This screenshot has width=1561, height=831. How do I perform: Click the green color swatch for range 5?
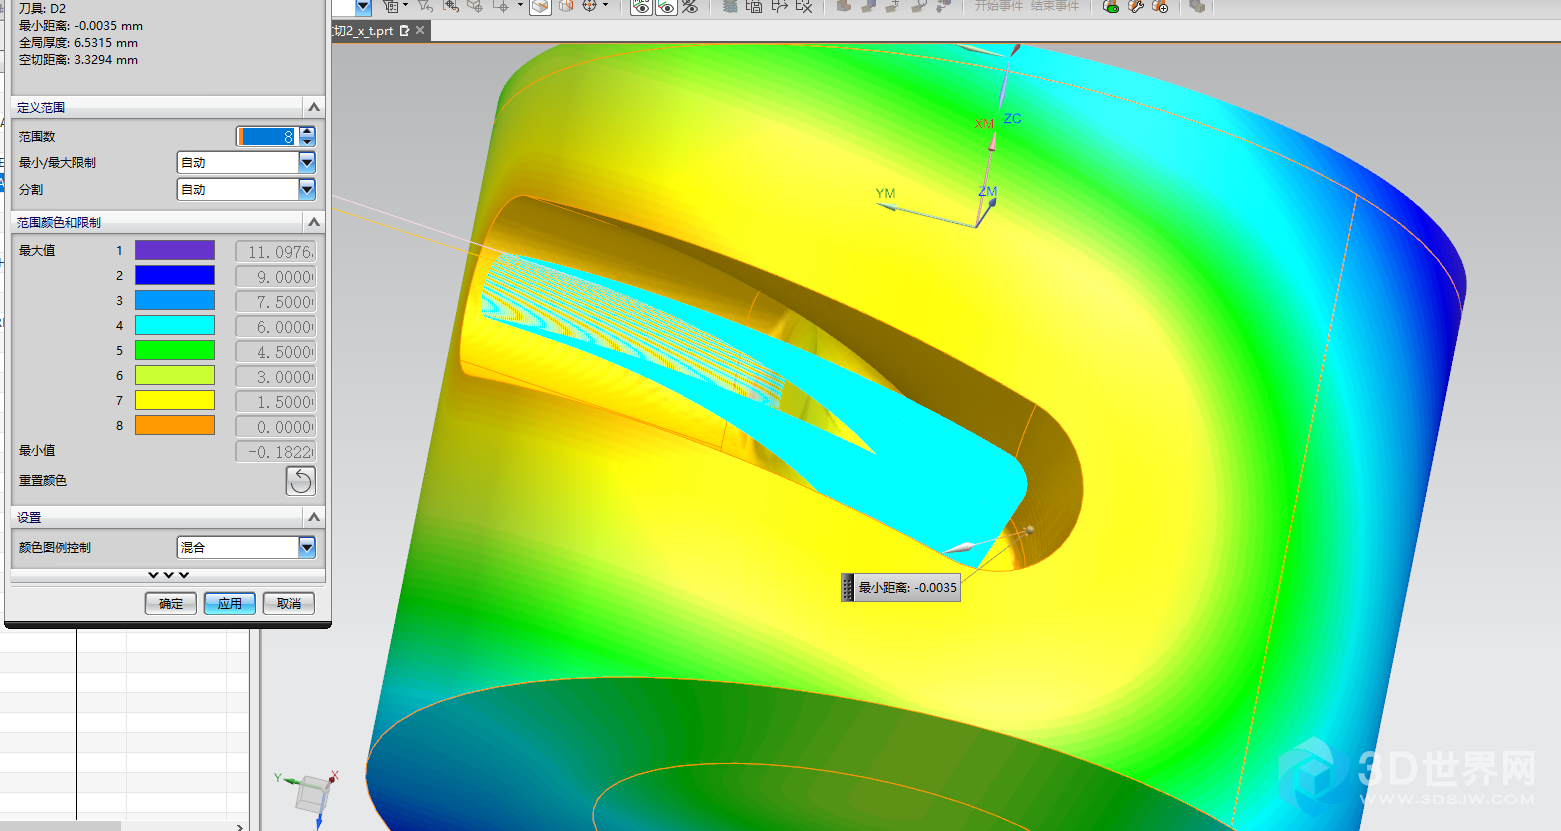(175, 350)
